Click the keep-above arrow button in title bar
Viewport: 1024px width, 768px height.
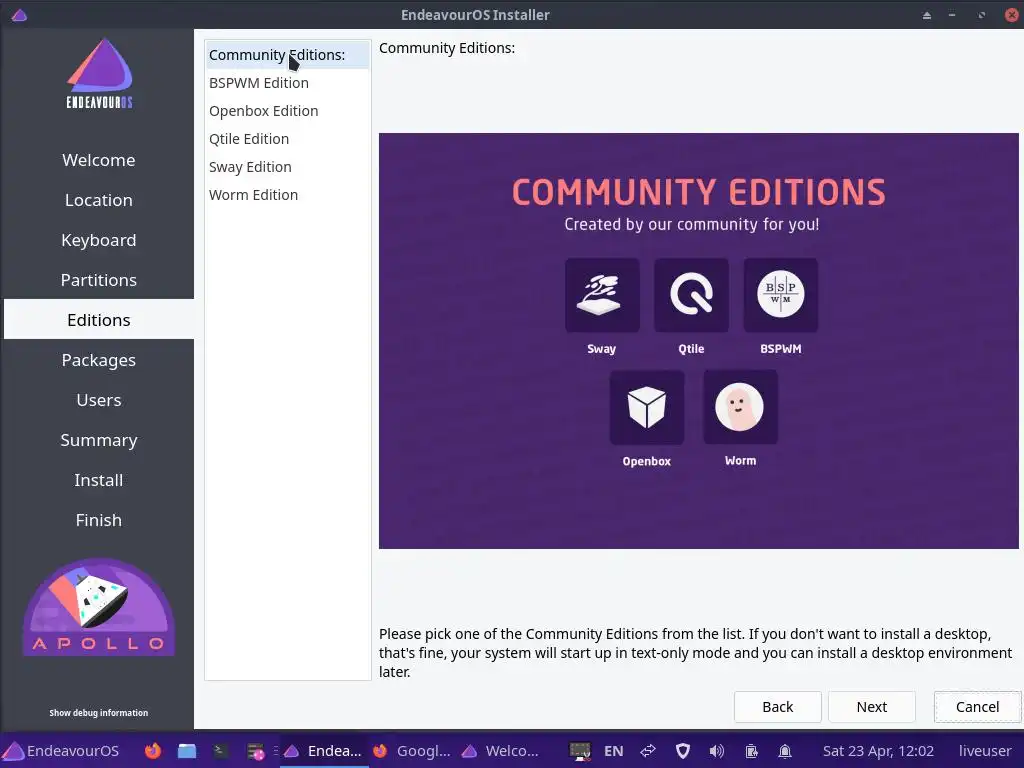pyautogui.click(x=926, y=15)
